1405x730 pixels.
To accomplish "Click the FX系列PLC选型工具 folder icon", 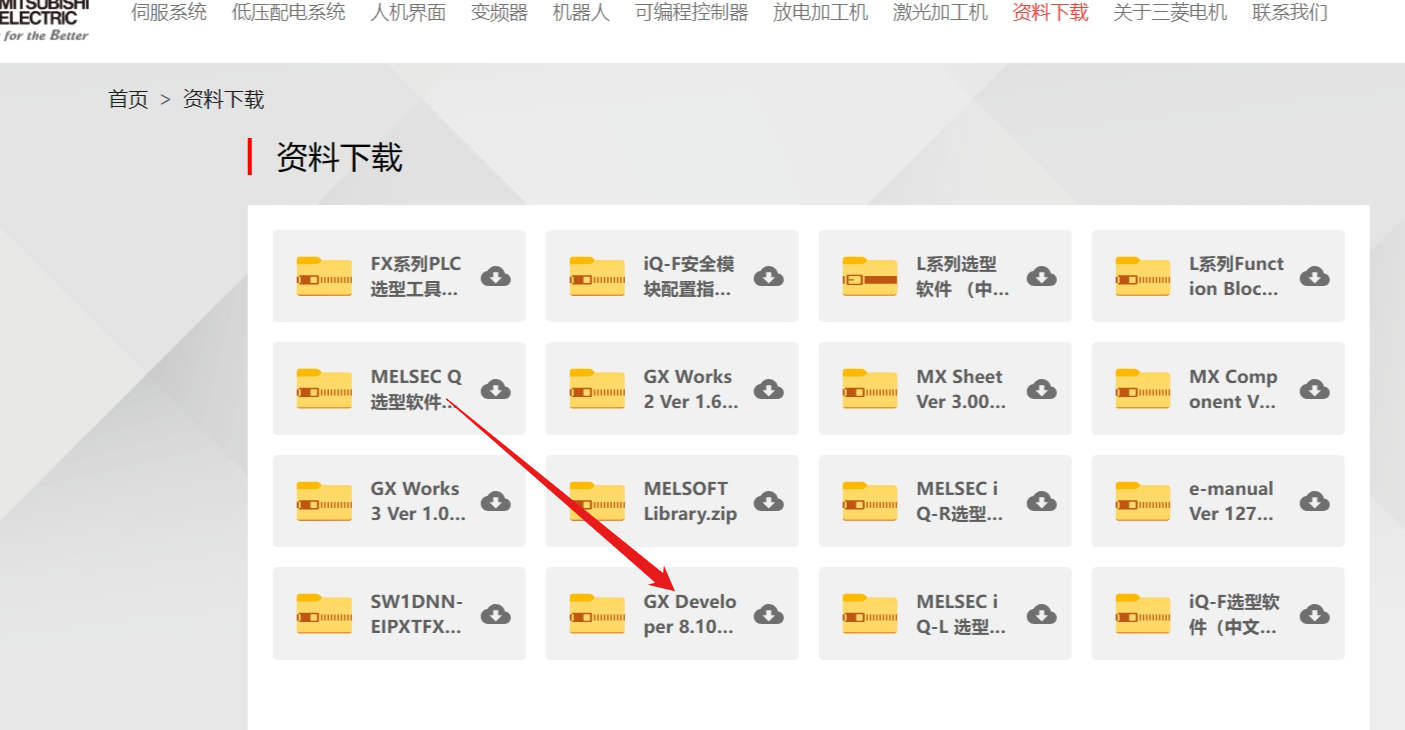I will point(324,277).
